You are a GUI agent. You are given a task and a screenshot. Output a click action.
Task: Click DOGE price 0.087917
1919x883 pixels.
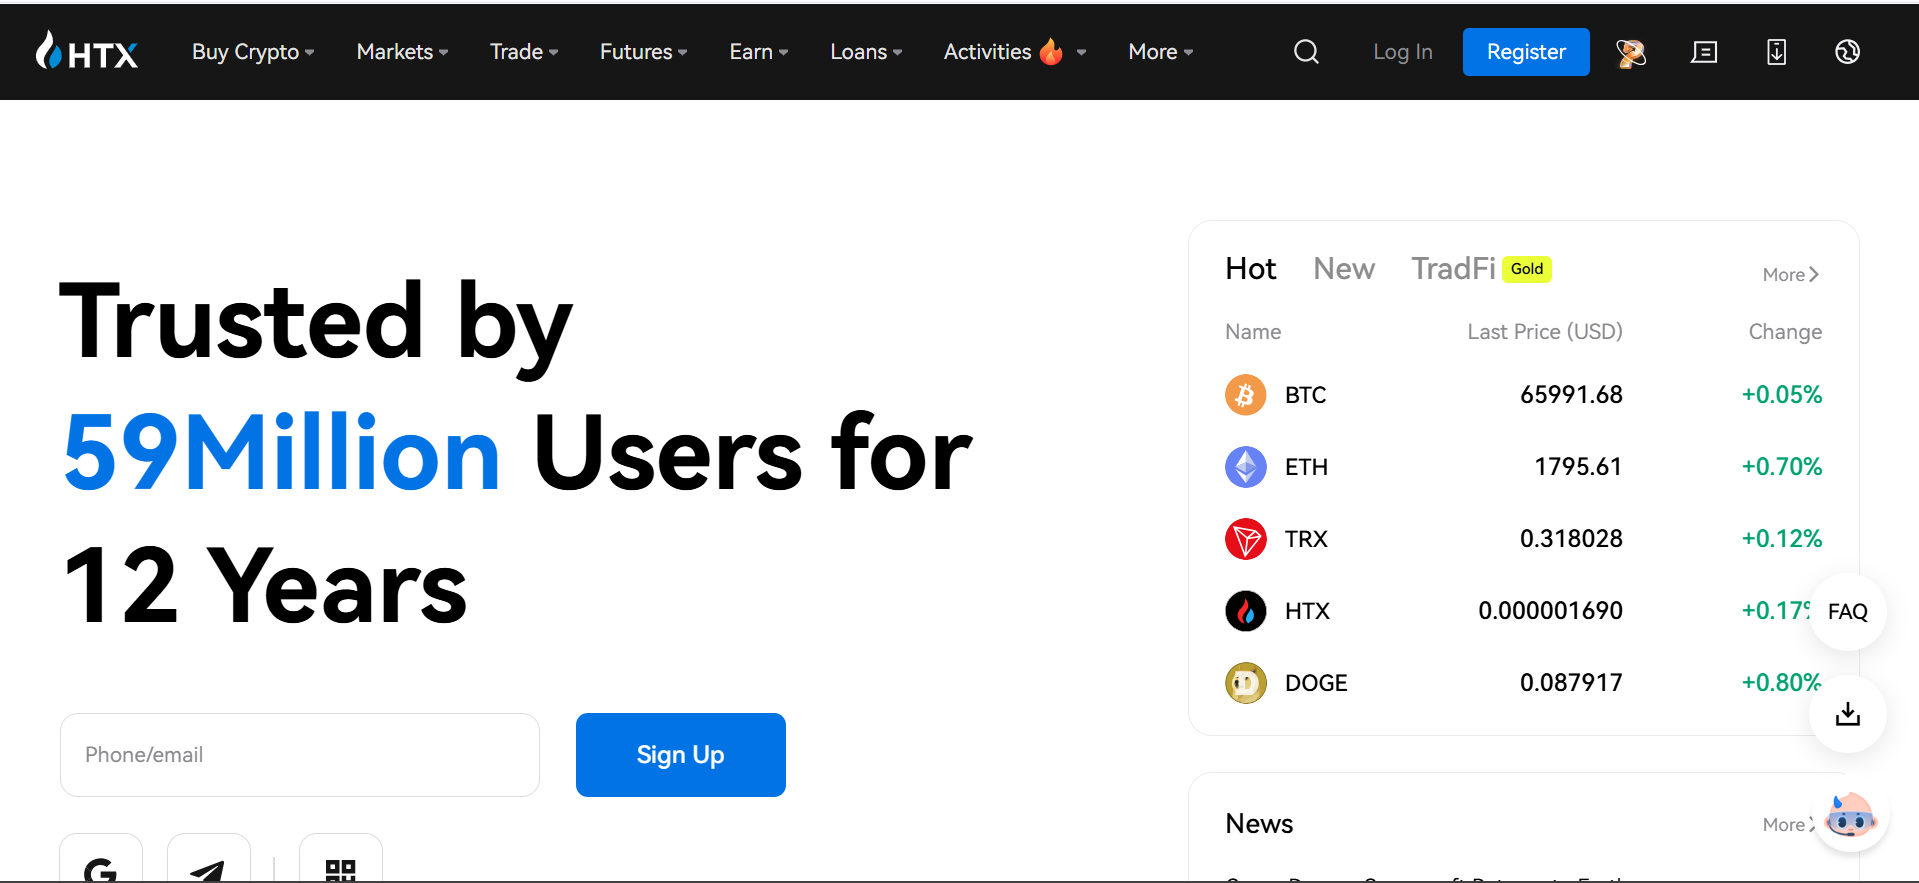click(x=1571, y=683)
